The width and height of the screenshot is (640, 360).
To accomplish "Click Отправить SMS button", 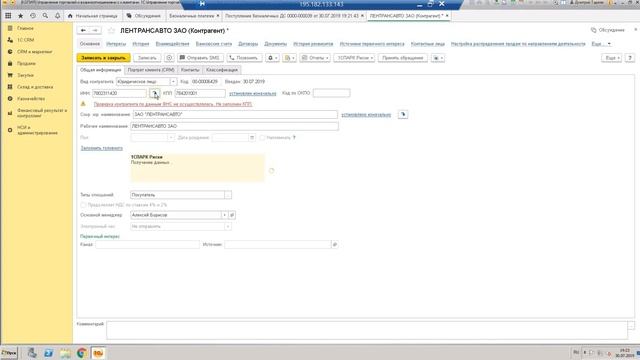I will click(x=200, y=58).
